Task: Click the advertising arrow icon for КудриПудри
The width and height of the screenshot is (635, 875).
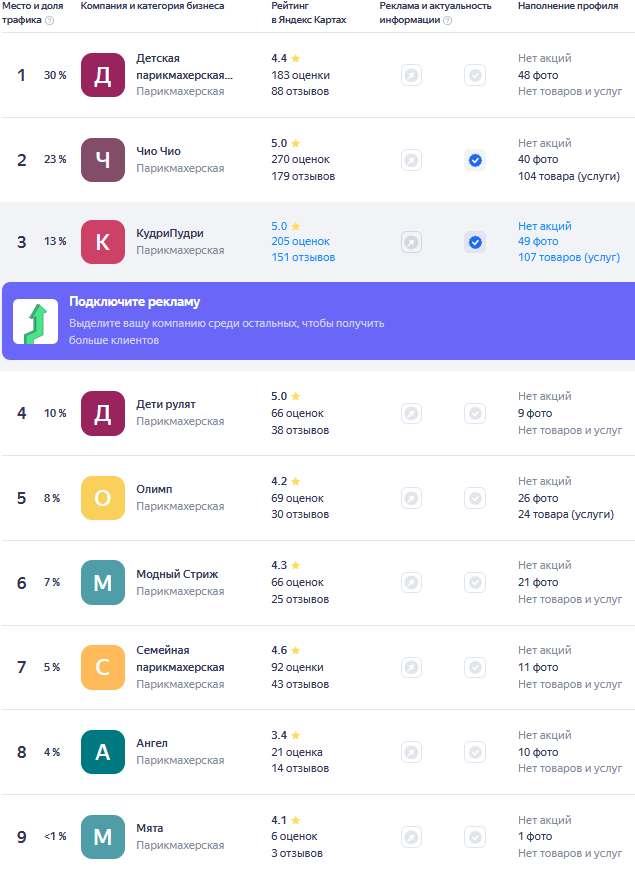Action: coord(411,242)
